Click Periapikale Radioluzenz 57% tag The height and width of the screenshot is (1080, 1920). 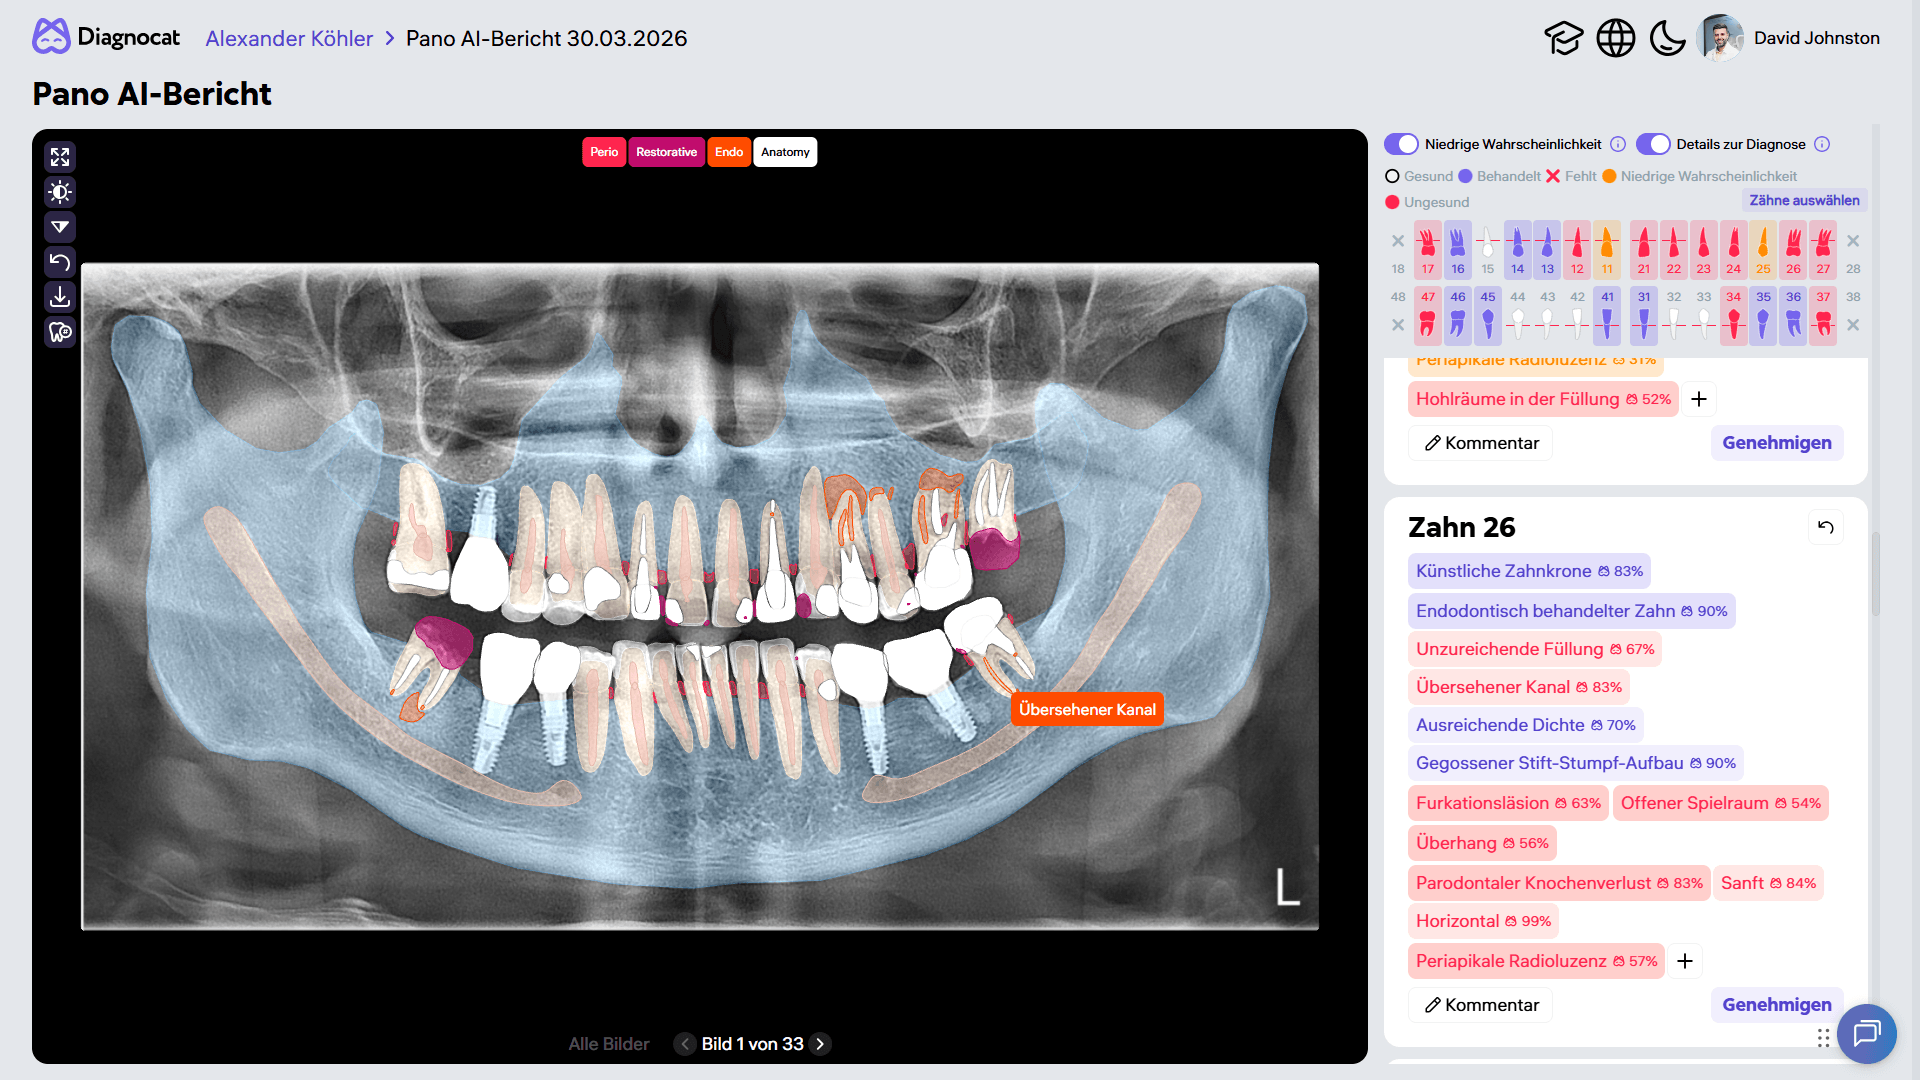[x=1536, y=961]
